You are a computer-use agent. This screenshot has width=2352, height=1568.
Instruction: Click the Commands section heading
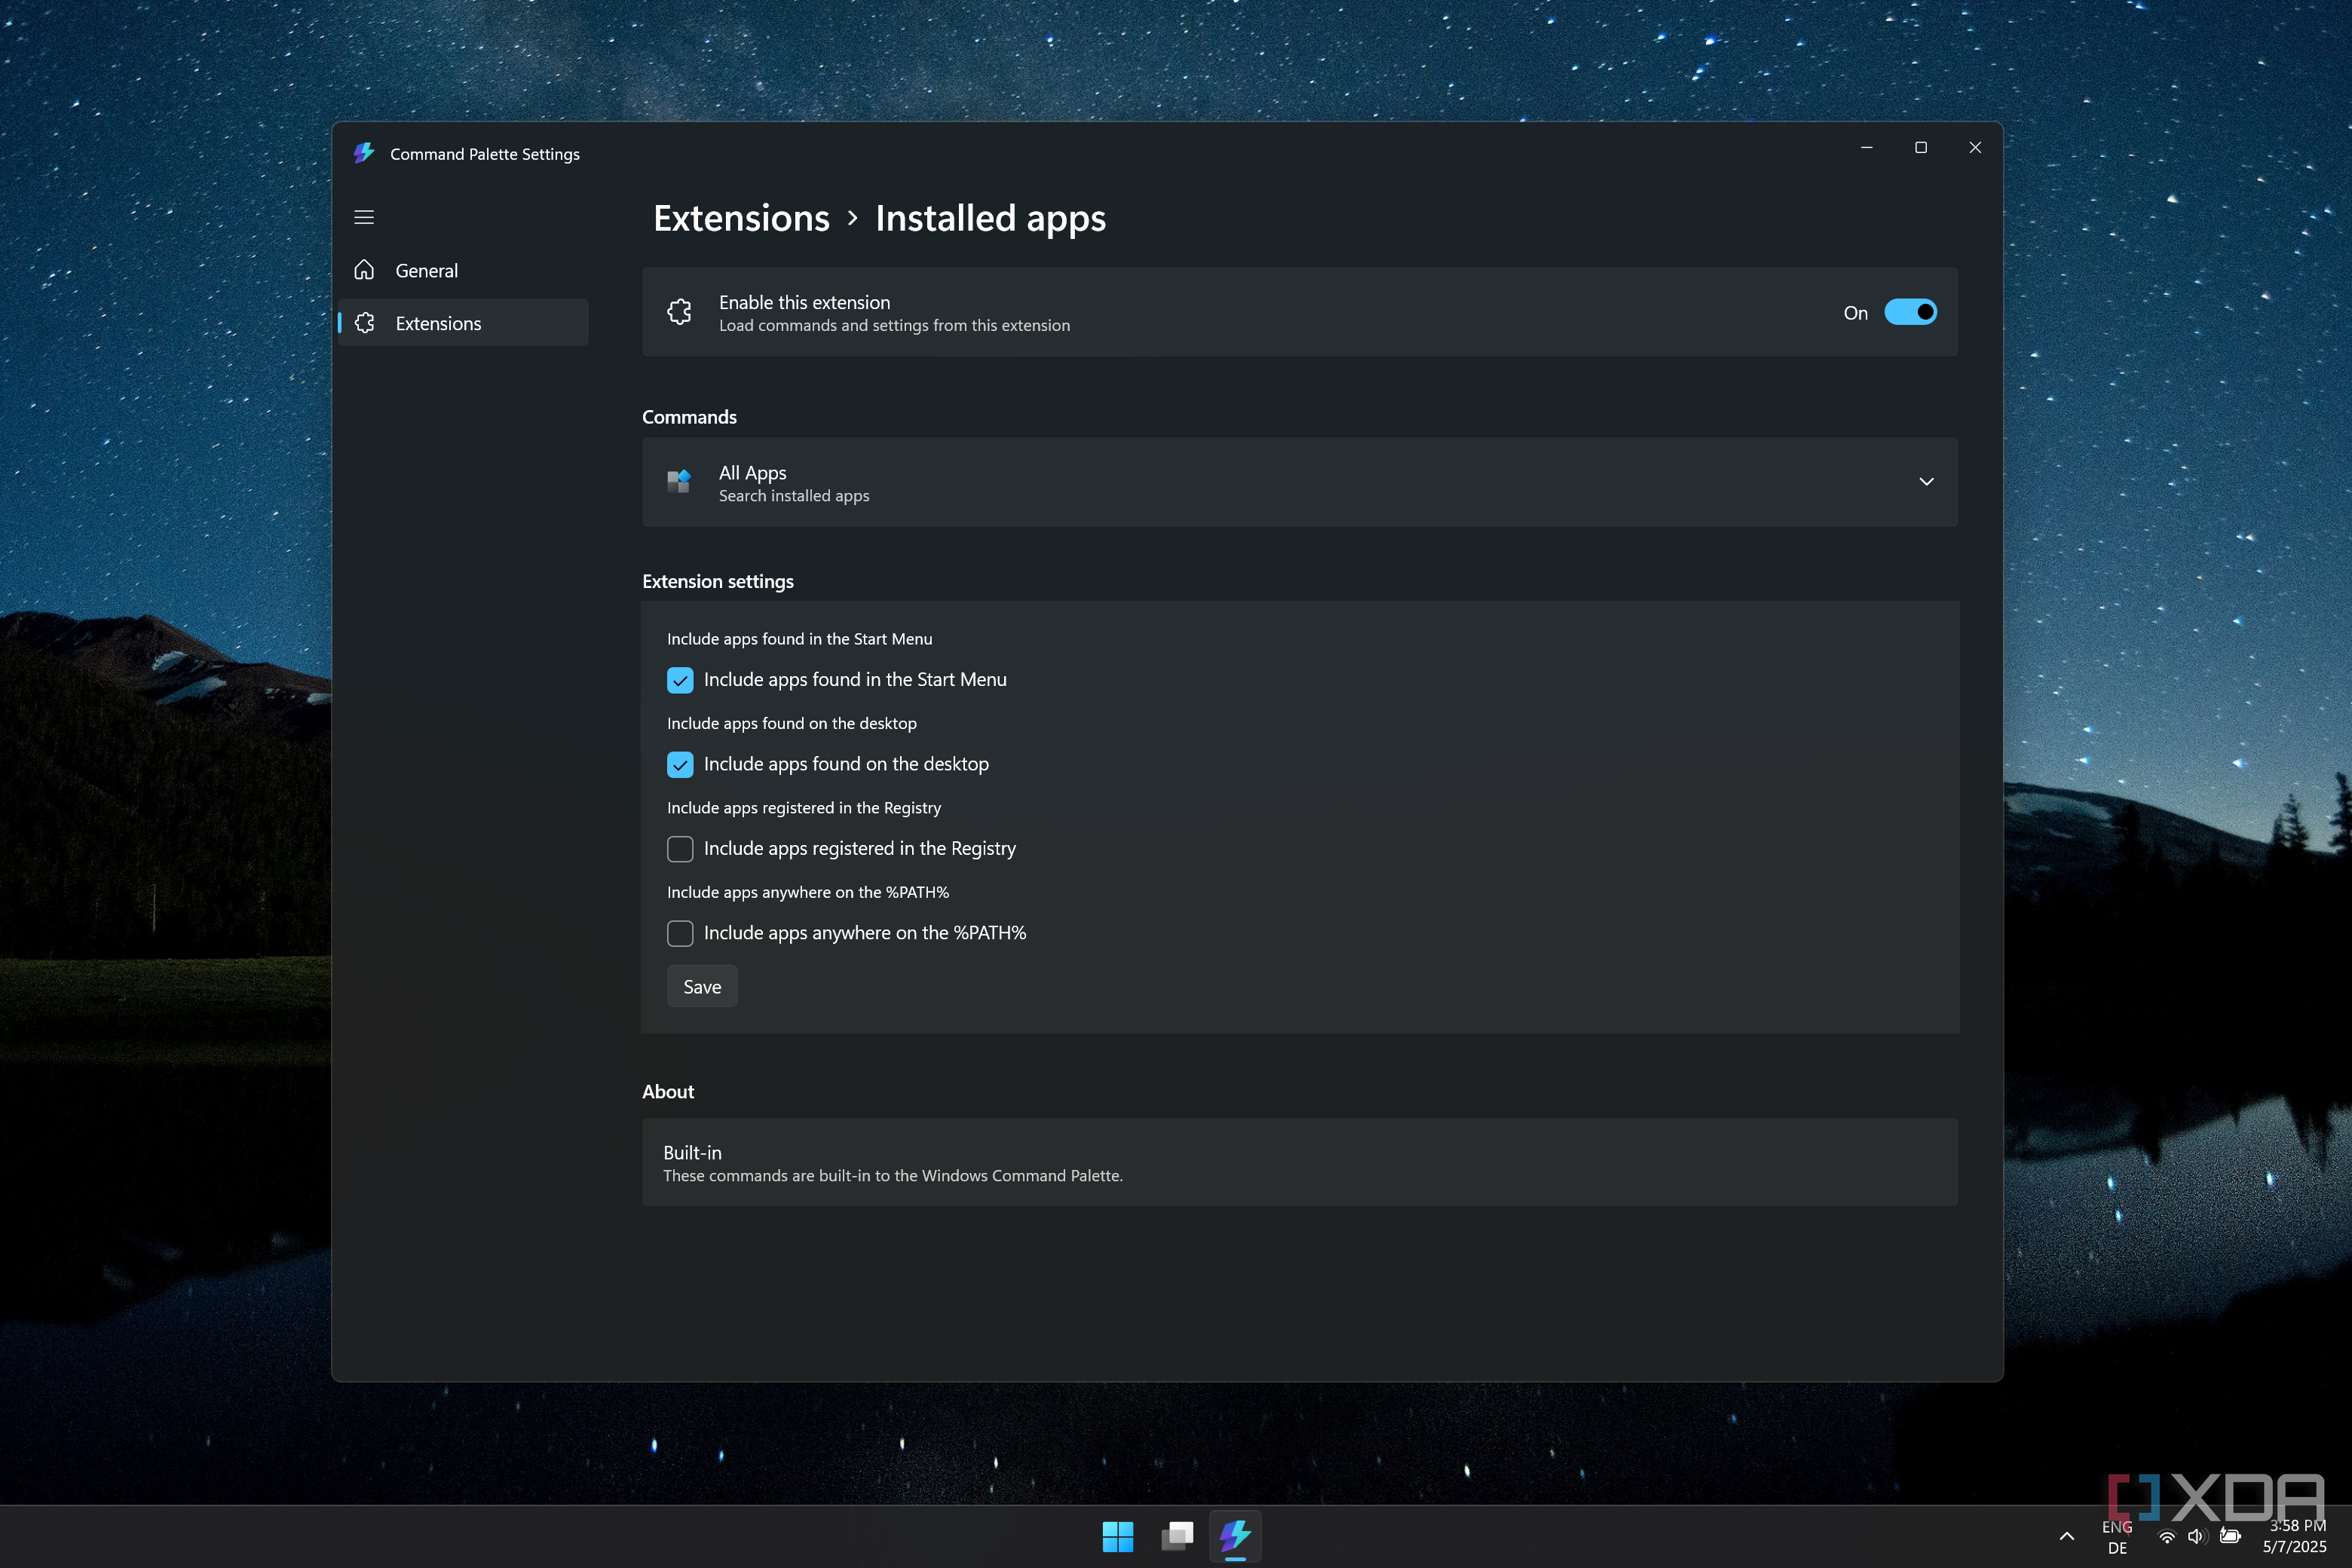(x=689, y=417)
